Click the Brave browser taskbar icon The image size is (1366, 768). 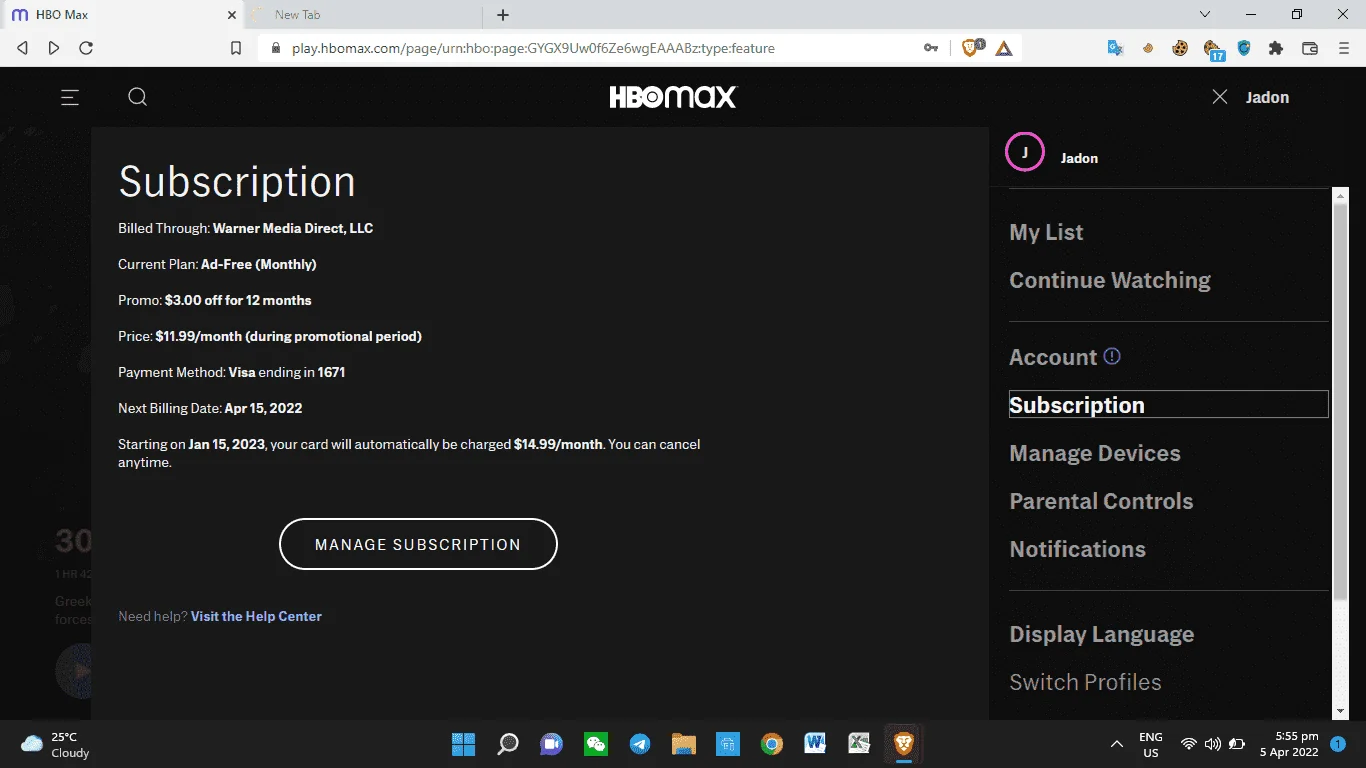[x=903, y=744]
